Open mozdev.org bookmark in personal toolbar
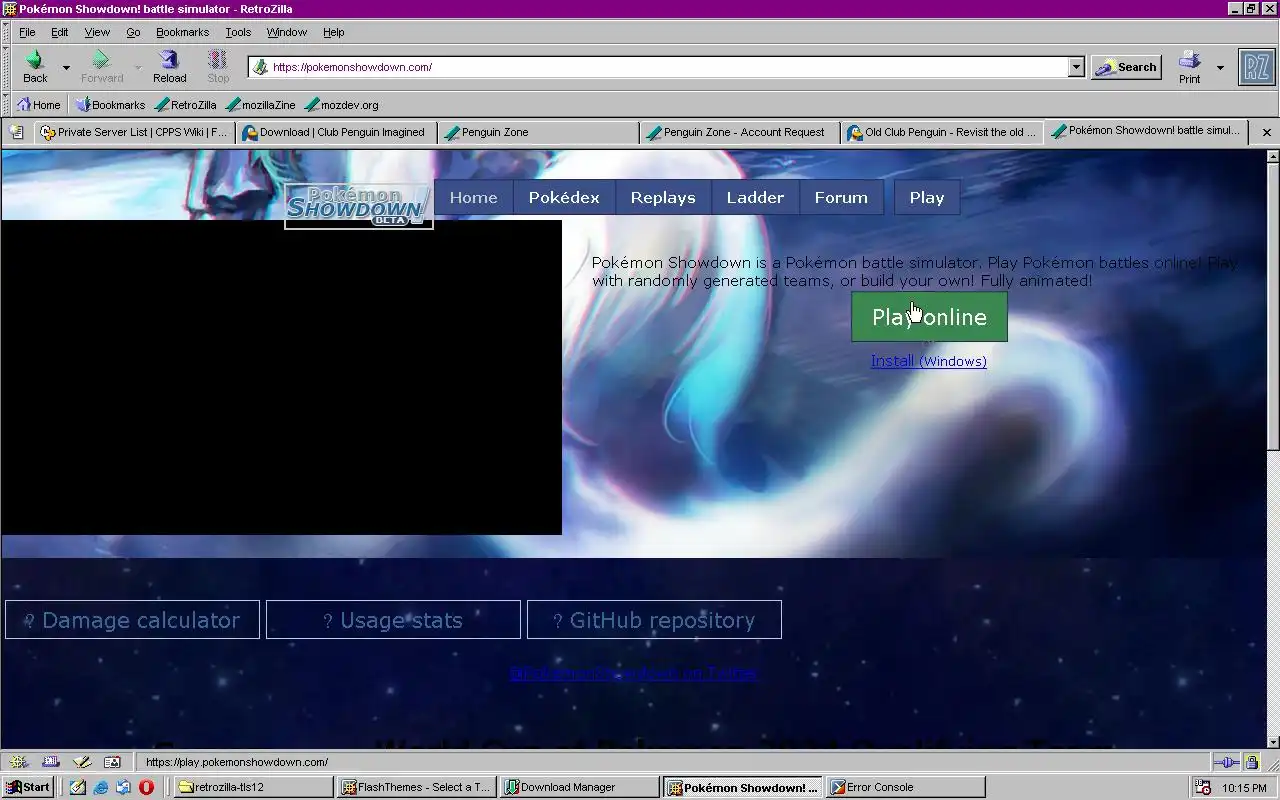Viewport: 1280px width, 800px height. pos(341,104)
